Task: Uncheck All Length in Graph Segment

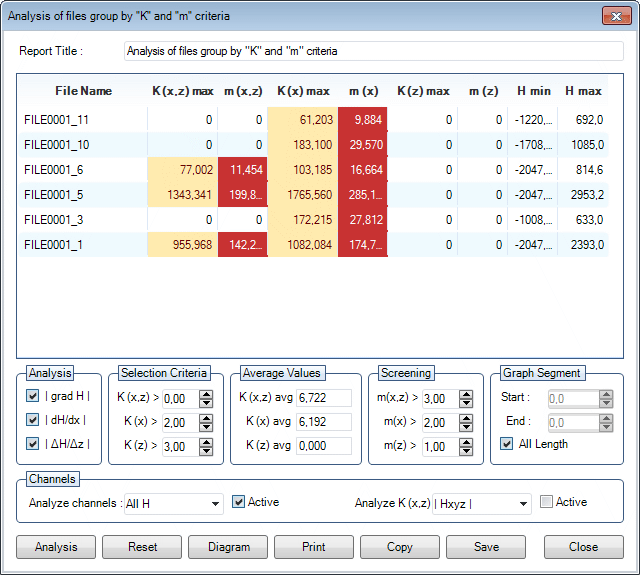Action: pos(507,444)
